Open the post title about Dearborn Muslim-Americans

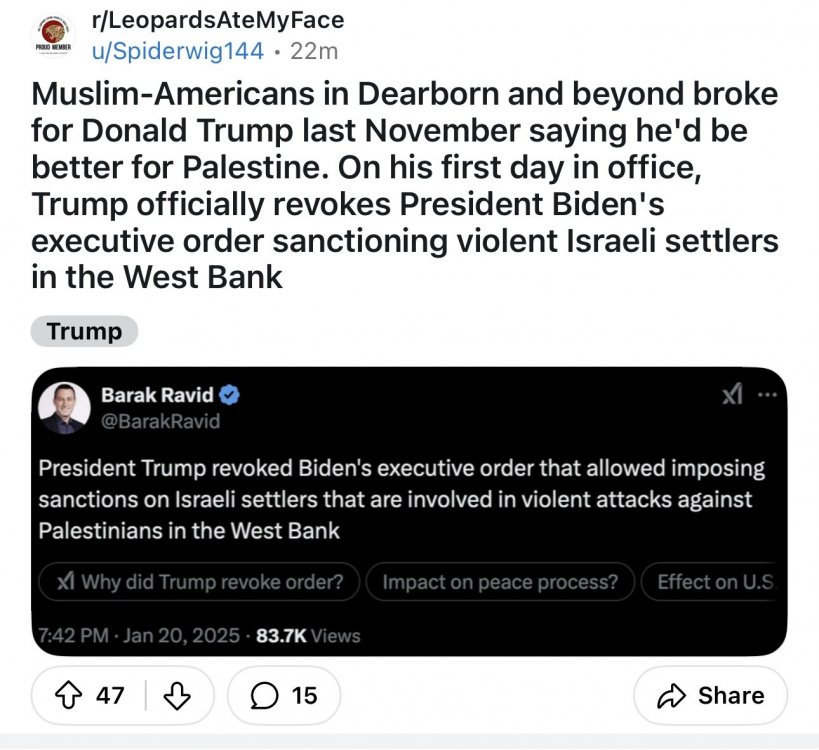point(405,185)
